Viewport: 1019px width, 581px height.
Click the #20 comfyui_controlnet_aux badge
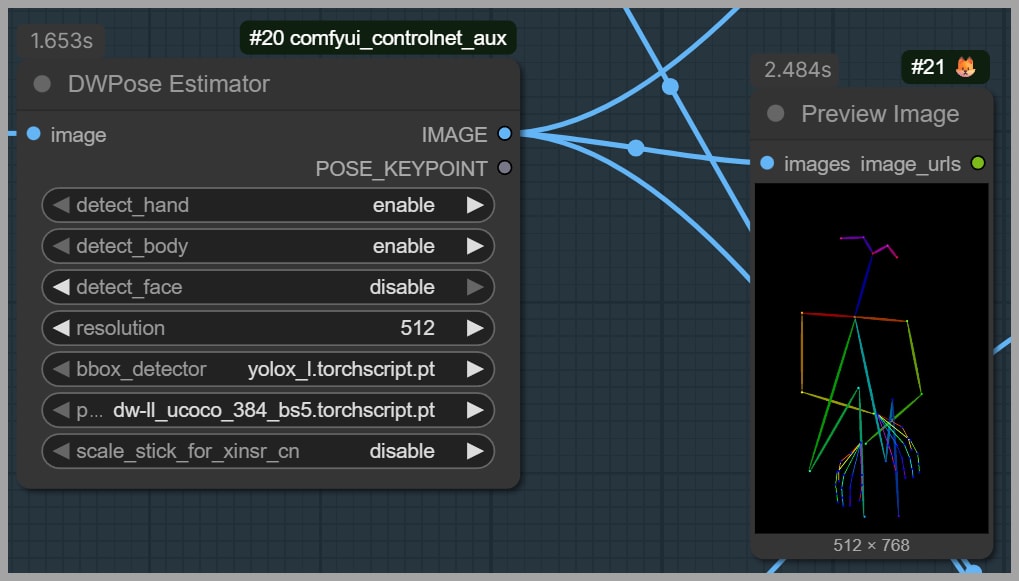pos(378,39)
